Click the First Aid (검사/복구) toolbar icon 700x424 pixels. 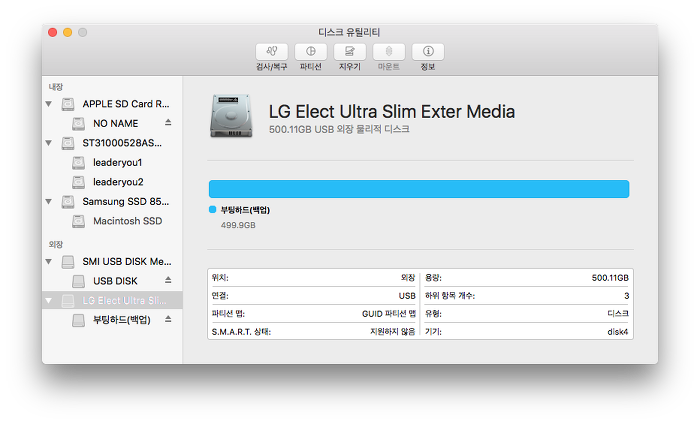click(x=271, y=52)
